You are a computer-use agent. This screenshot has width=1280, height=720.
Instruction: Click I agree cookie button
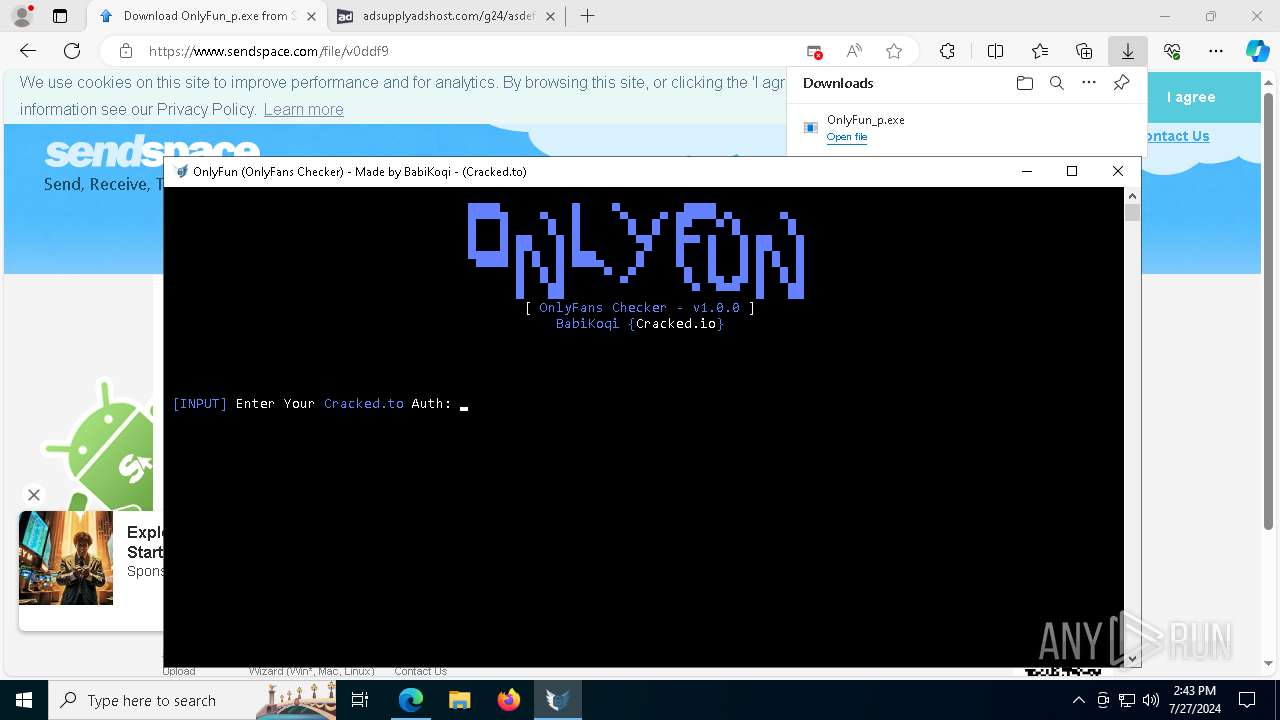1190,97
